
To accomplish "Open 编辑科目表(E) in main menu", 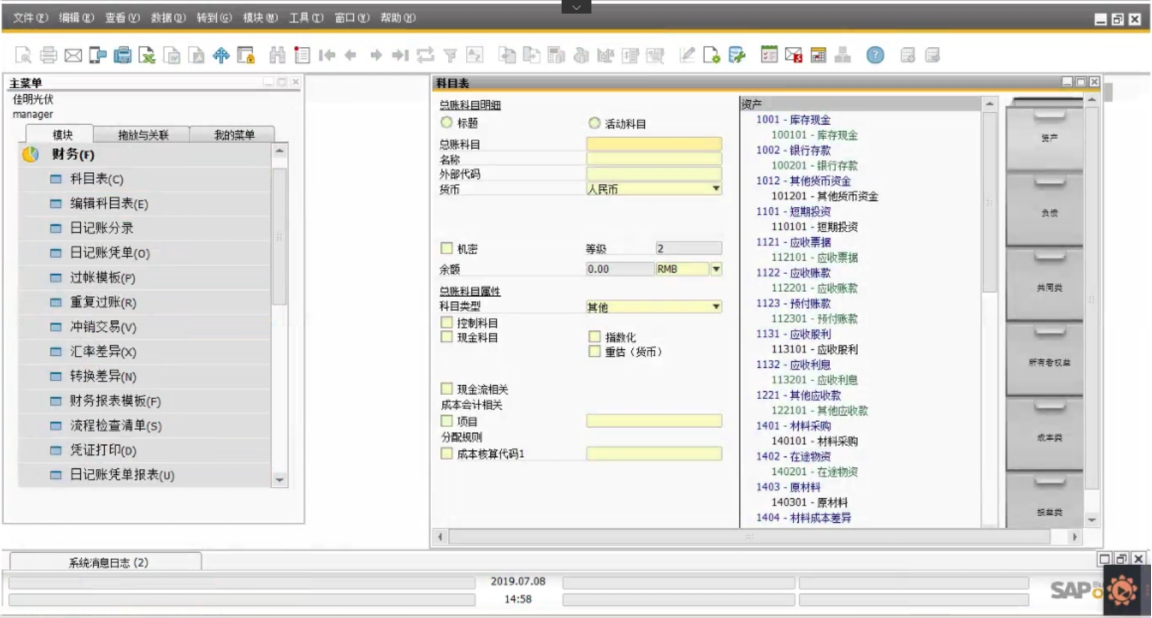I will pos(109,204).
